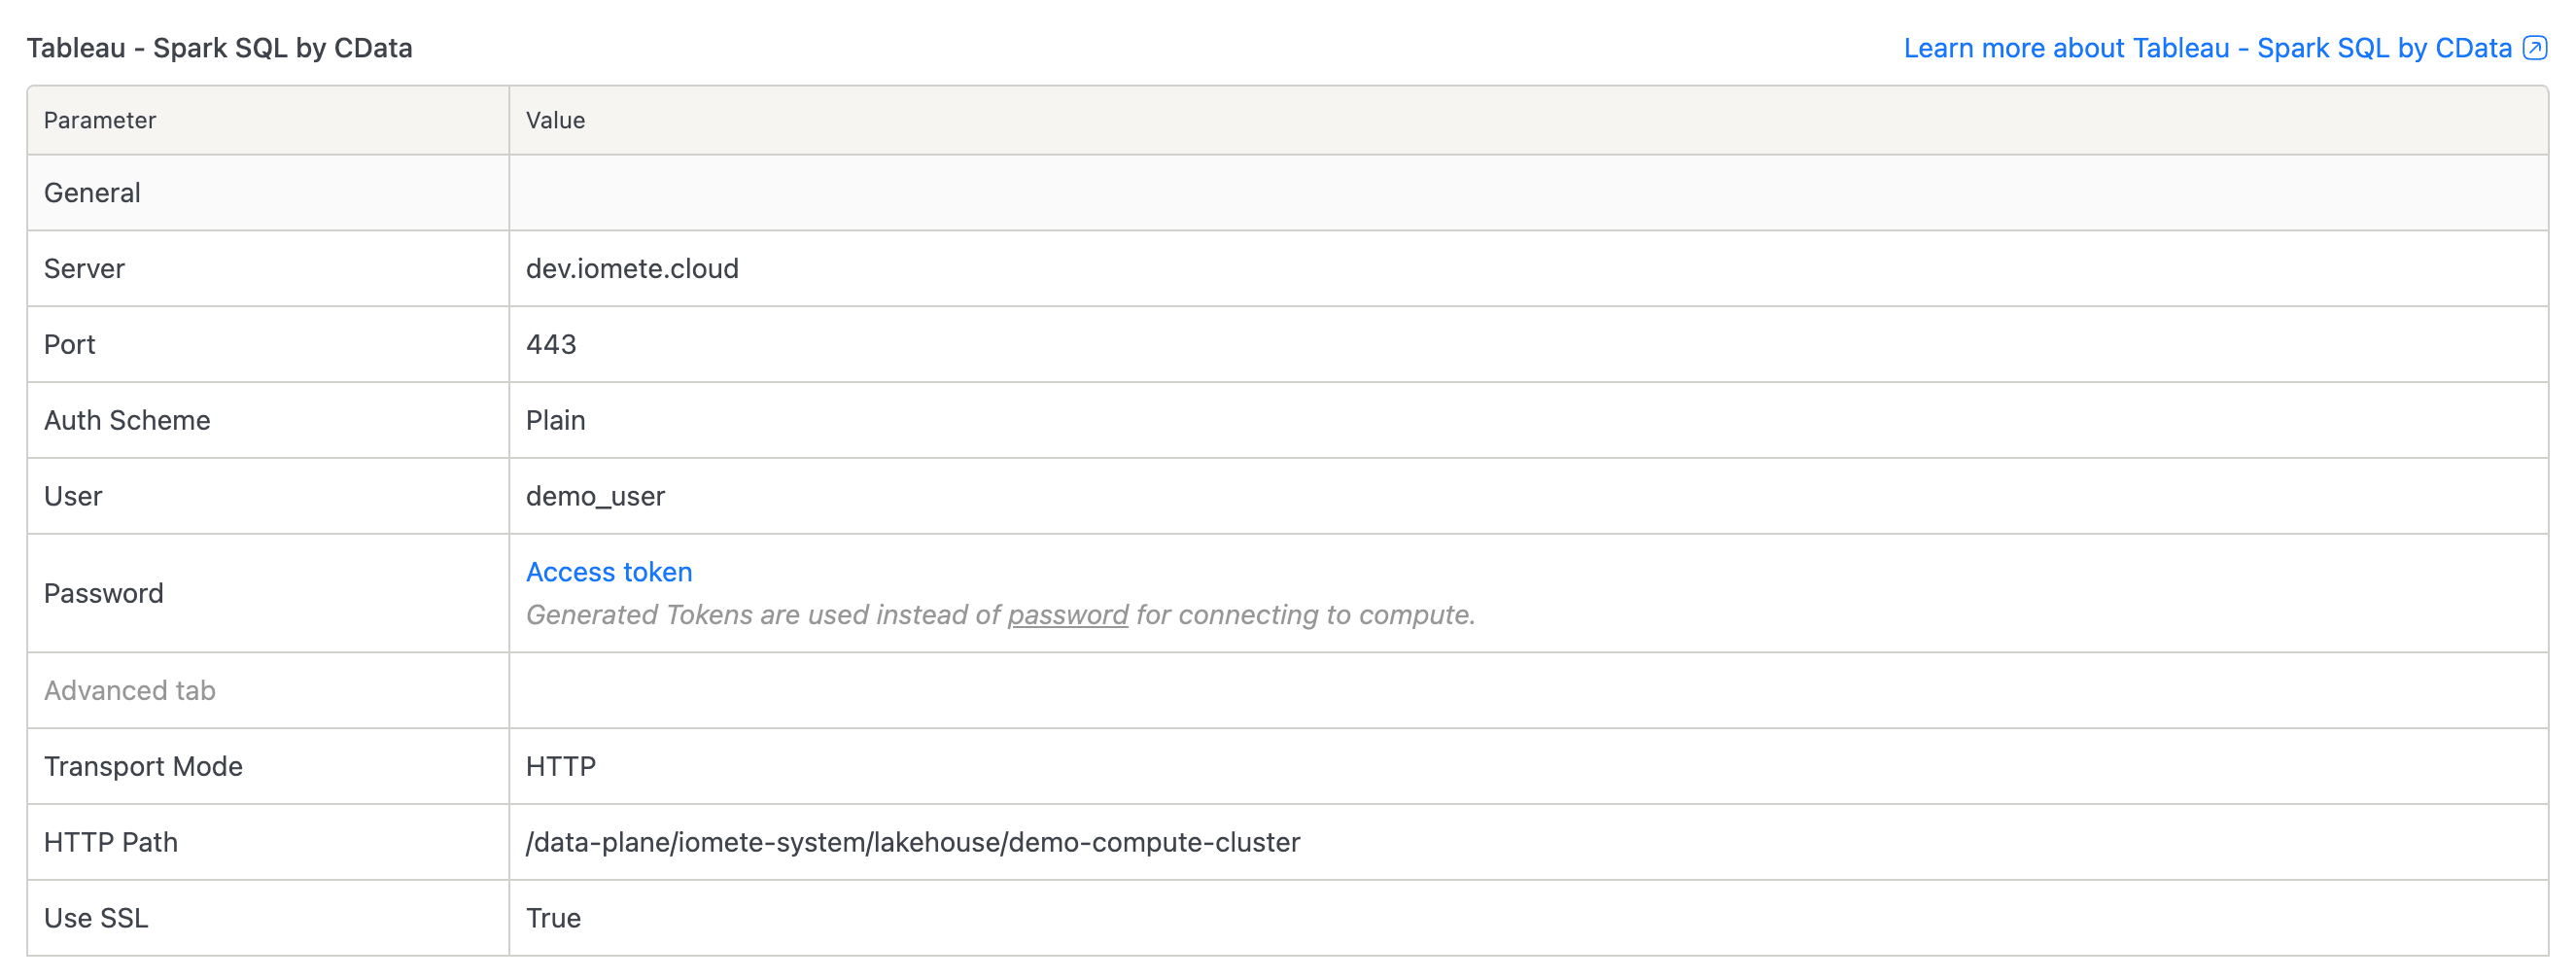
Task: Click the port value 443
Action: 551,345
